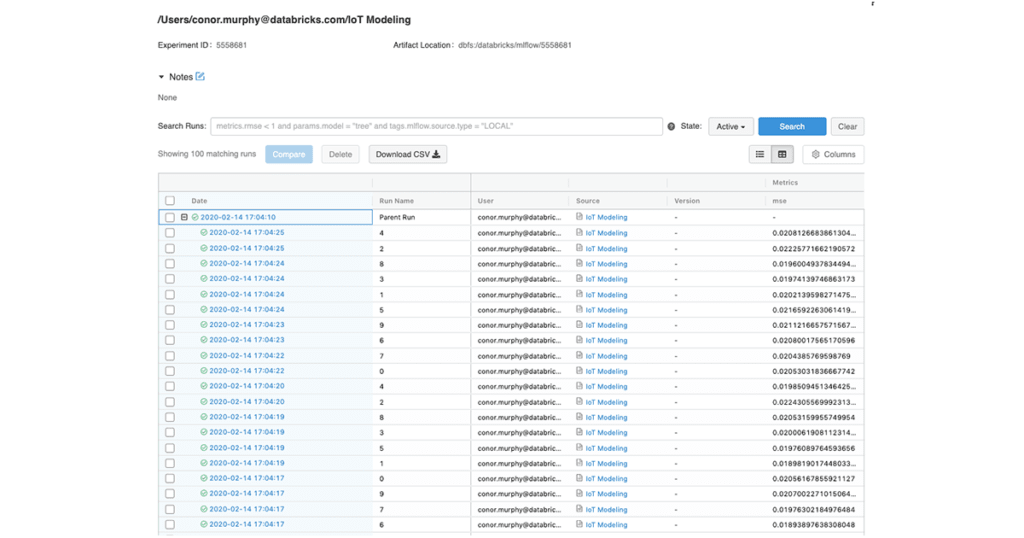The height and width of the screenshot is (538, 1024).
Task: Click the mse metrics column header
Action: pyautogui.click(x=778, y=201)
